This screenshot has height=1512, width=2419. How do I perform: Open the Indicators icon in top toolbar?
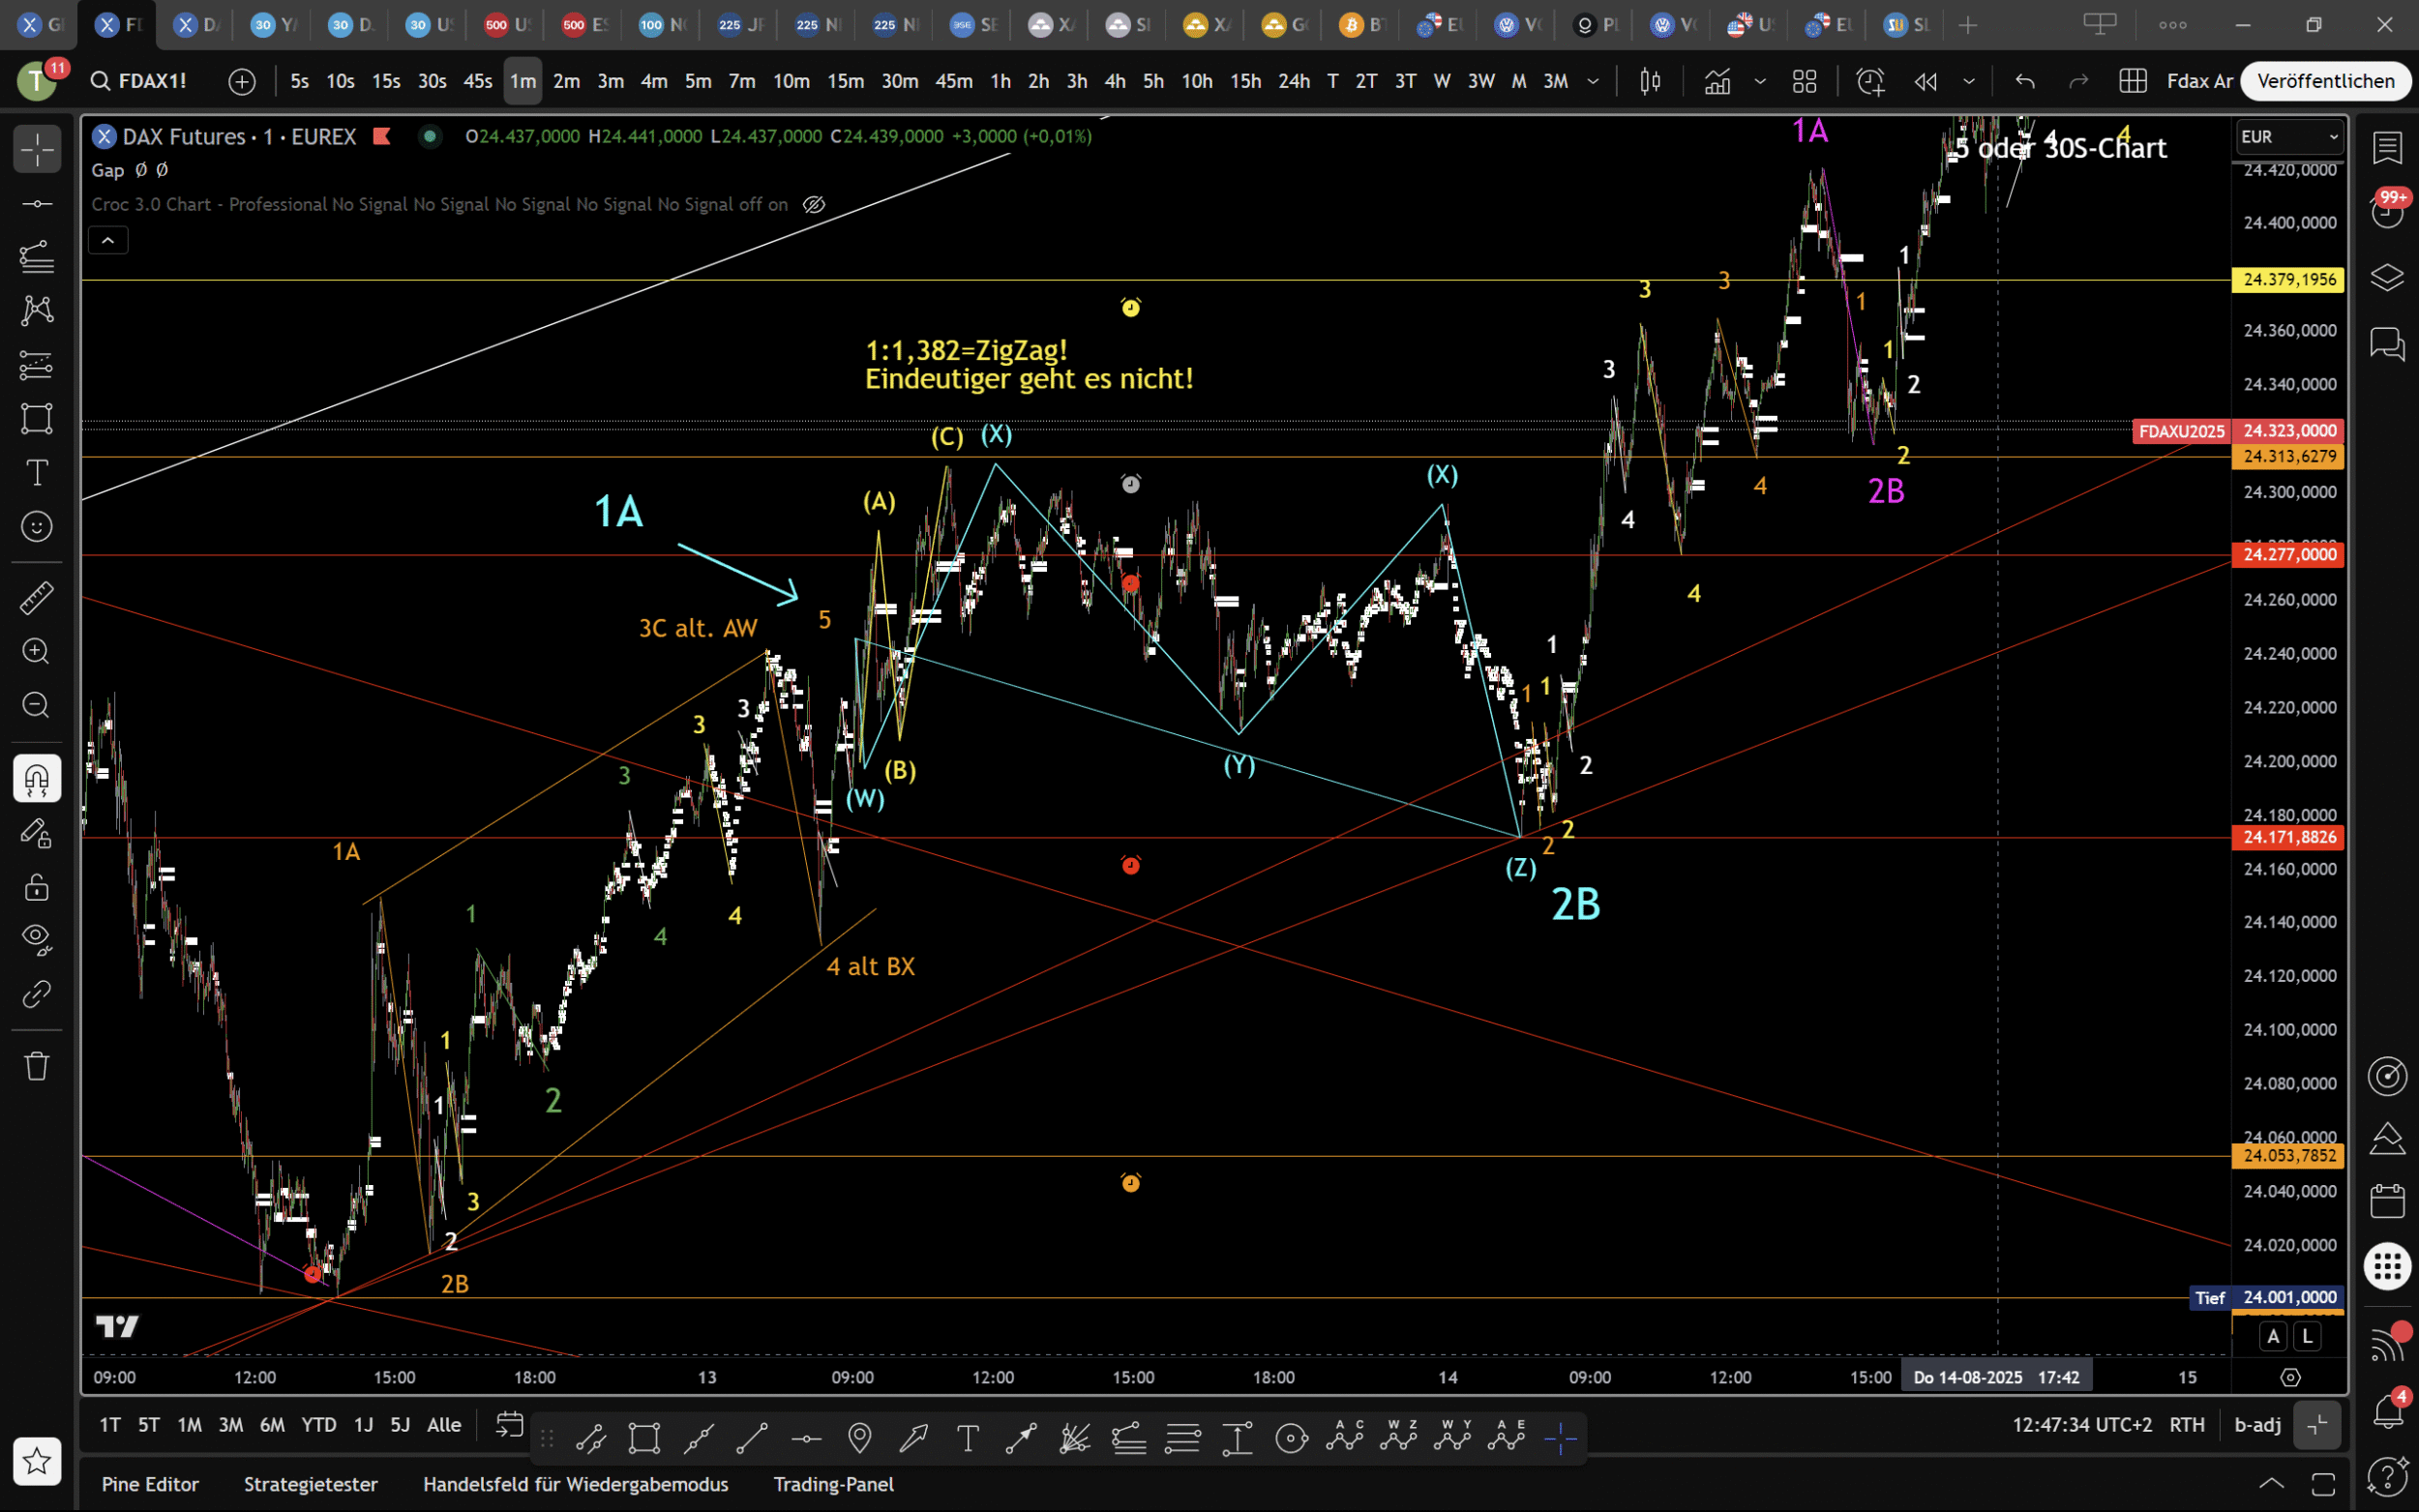click(1717, 81)
